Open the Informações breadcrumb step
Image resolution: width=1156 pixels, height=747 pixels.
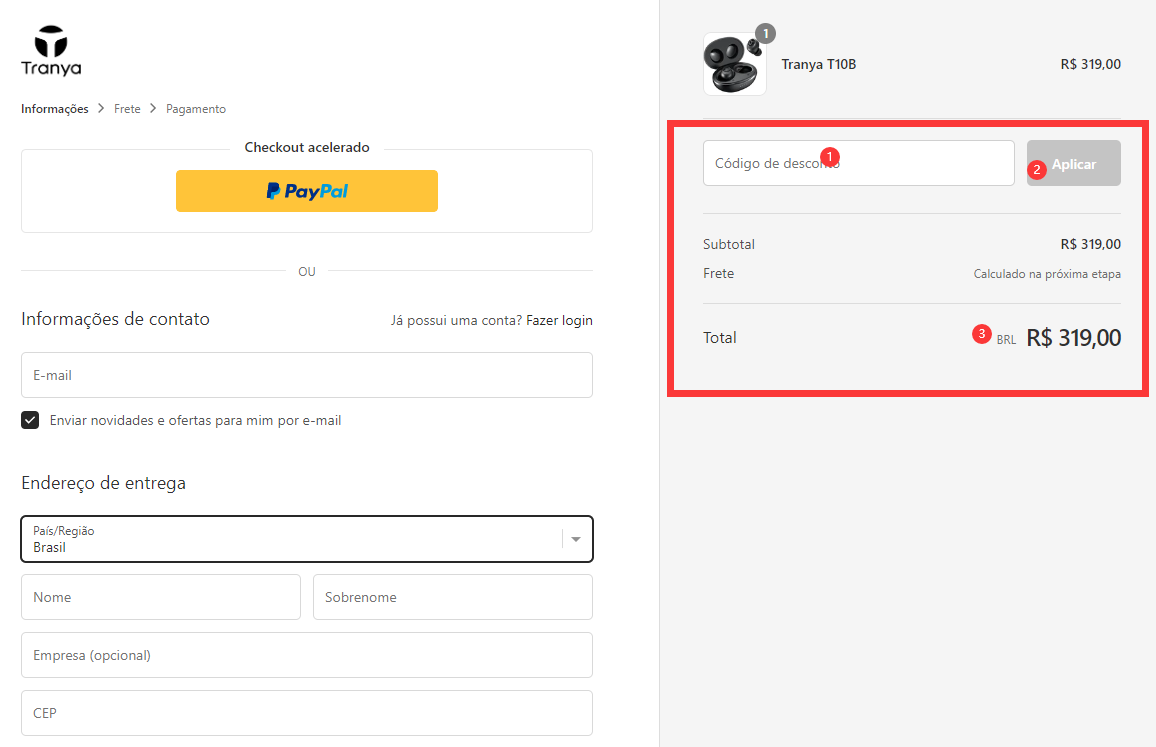click(x=55, y=109)
